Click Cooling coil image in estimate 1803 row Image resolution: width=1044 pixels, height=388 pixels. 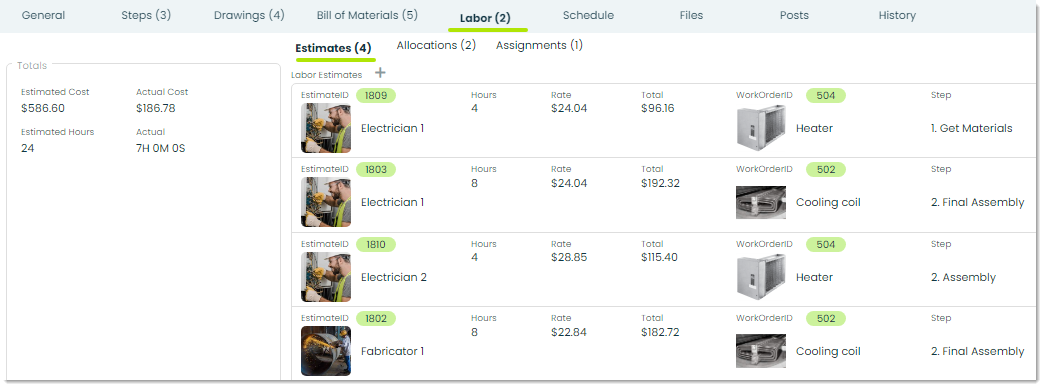pyautogui.click(x=761, y=202)
